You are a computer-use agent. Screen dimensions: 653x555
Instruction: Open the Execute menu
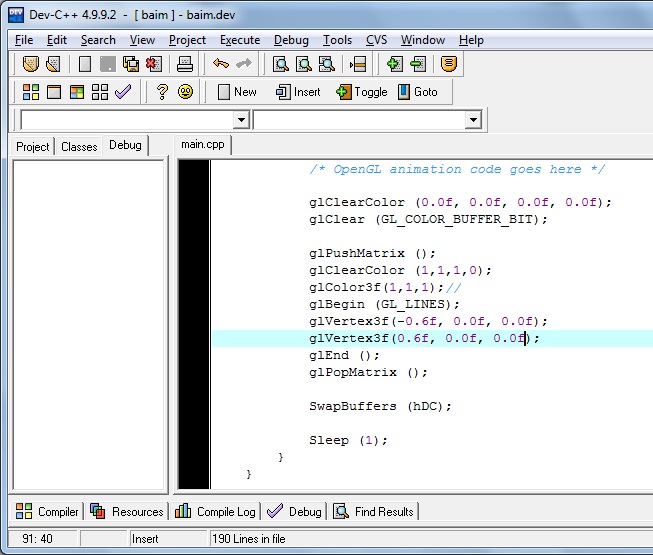pyautogui.click(x=240, y=40)
